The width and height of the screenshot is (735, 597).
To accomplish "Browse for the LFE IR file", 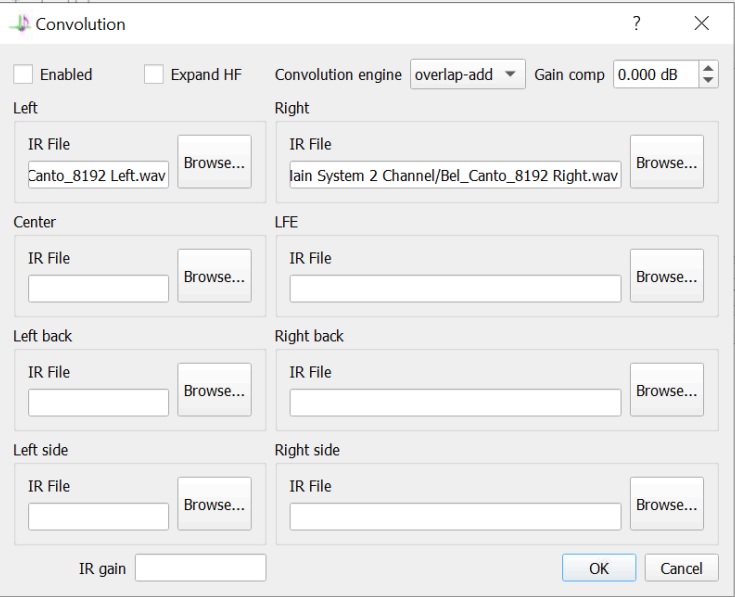I will click(x=667, y=276).
